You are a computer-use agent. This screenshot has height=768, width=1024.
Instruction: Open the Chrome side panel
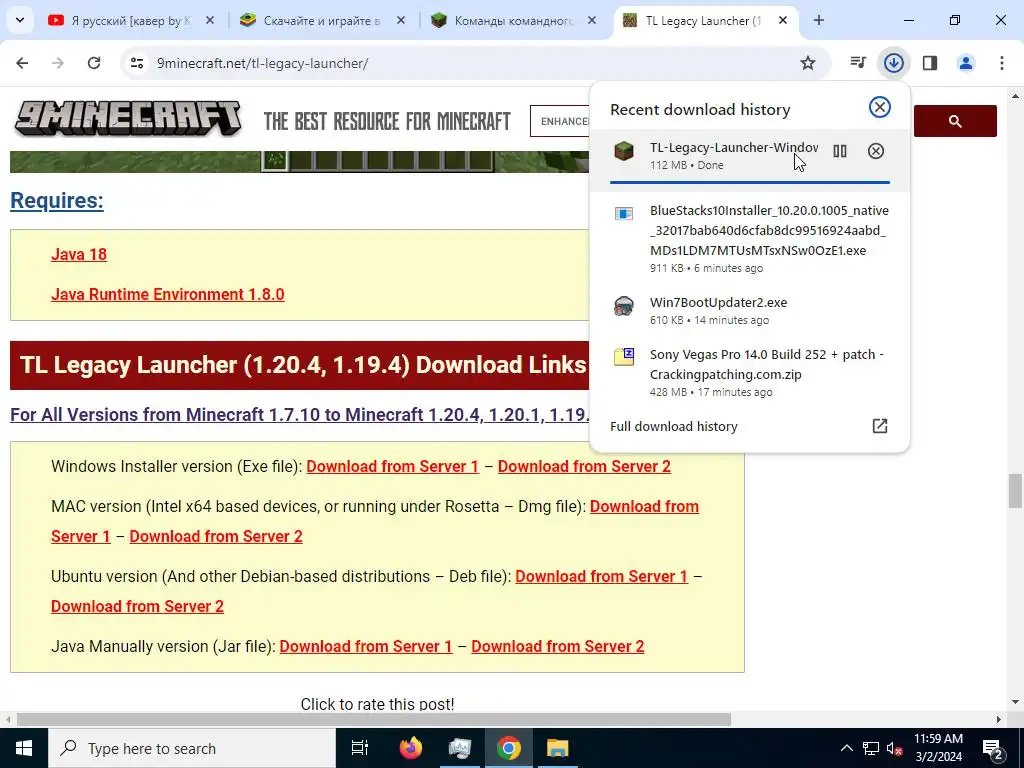point(930,63)
